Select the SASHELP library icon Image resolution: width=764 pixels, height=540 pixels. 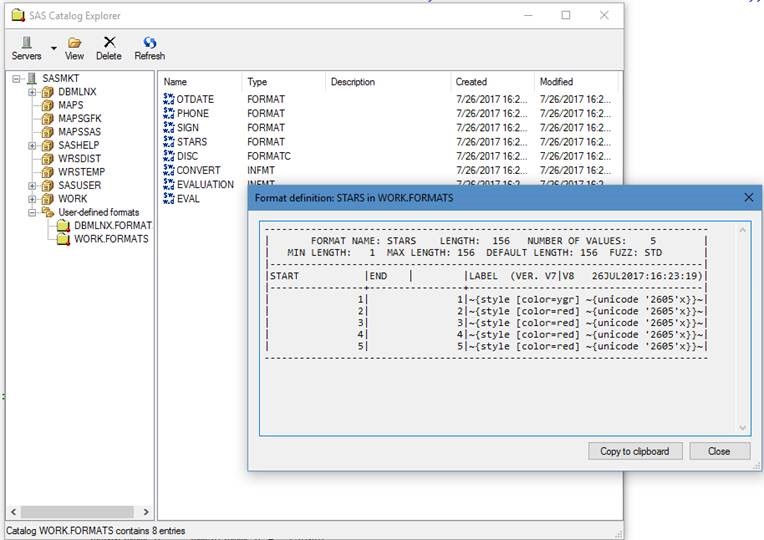(x=48, y=145)
